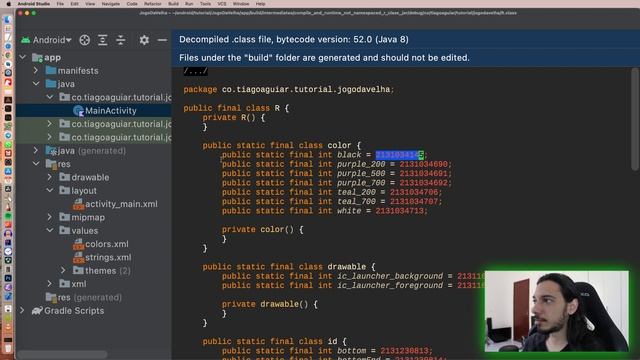Viewport: 640px width, 360px height.
Task: Click the Select Opened File target icon
Action: [x=84, y=40]
